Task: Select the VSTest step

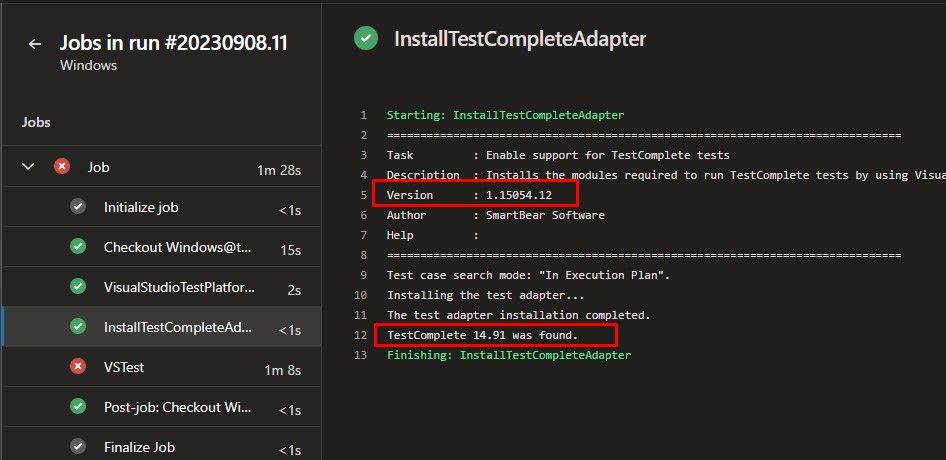Action: pyautogui.click(x=124, y=367)
